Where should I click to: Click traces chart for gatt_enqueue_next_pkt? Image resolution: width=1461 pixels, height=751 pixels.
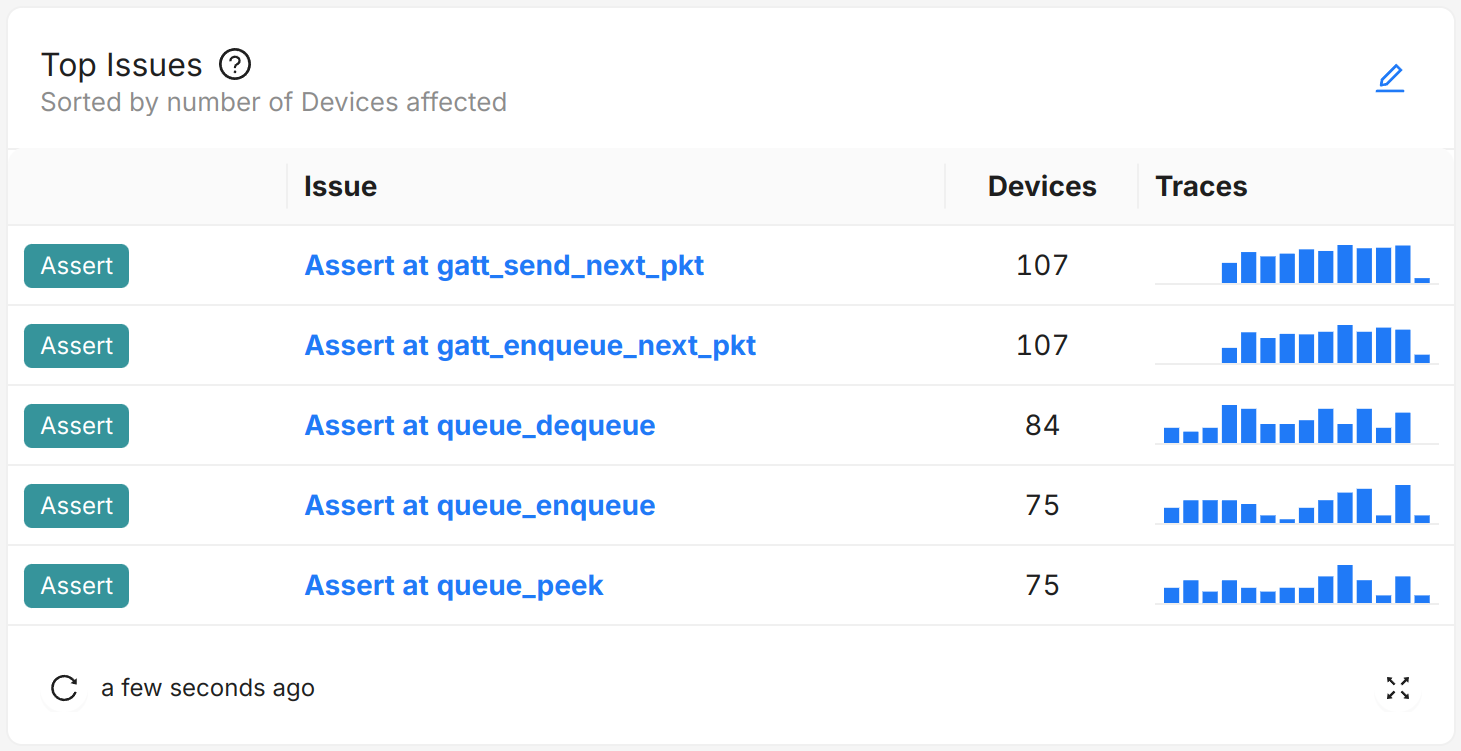1296,346
